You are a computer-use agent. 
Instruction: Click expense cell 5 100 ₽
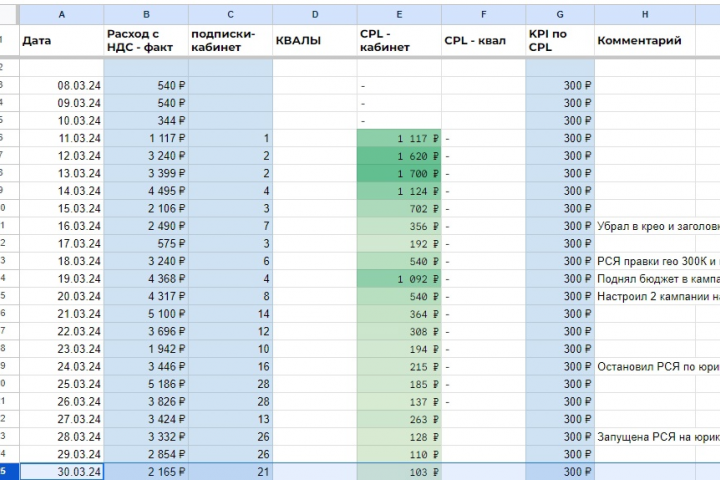coord(146,314)
